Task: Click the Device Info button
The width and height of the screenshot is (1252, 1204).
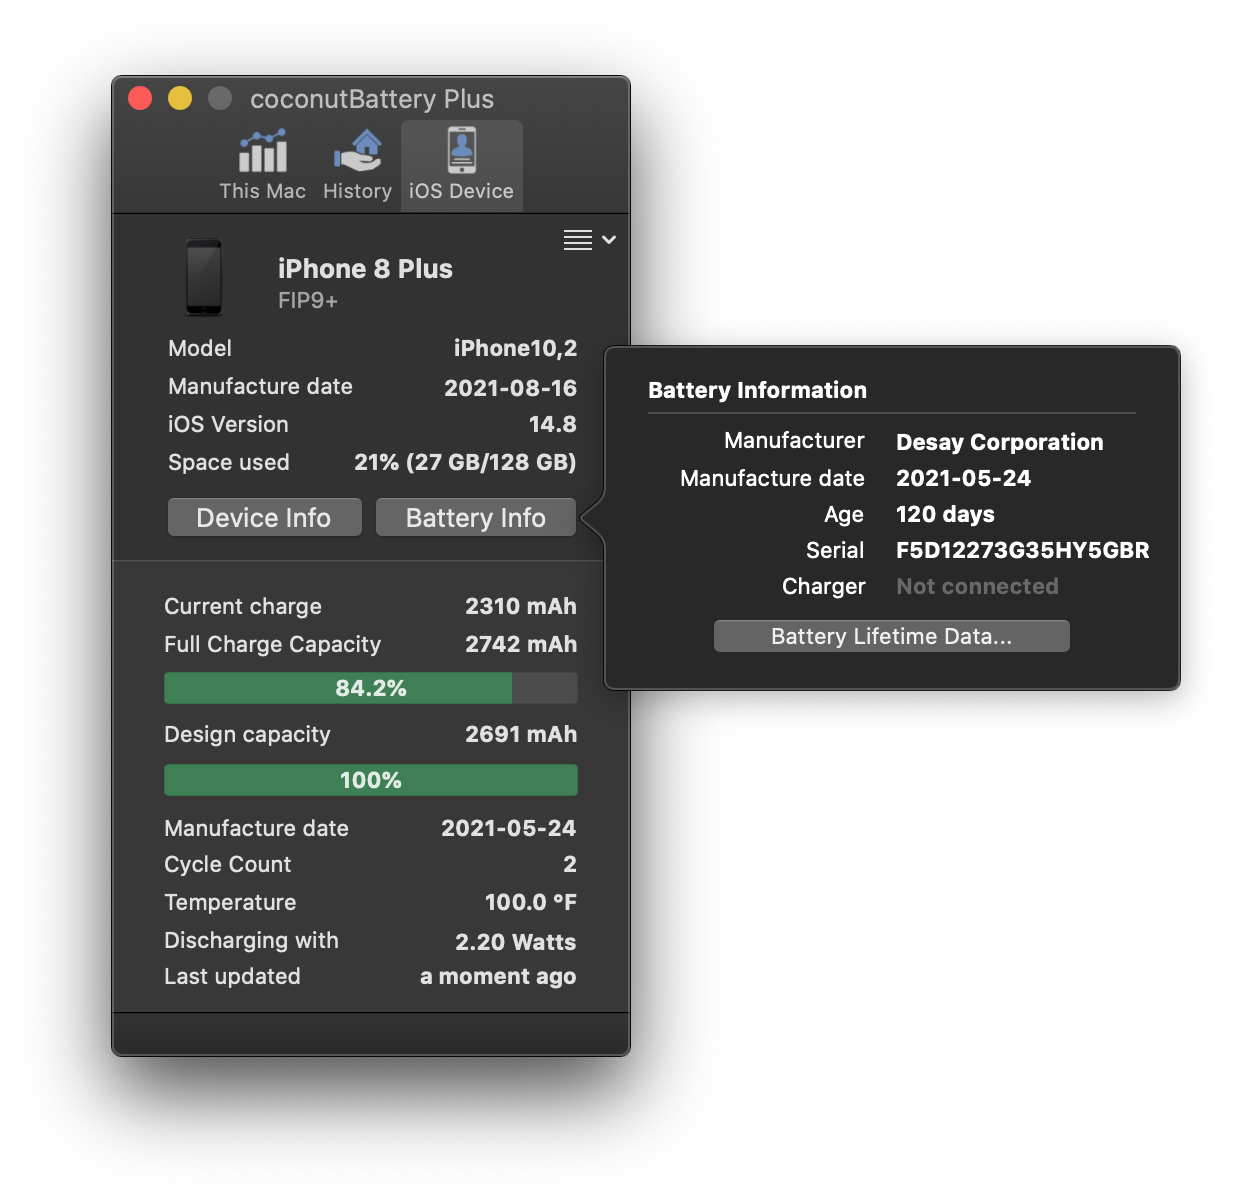Action: coord(264,517)
